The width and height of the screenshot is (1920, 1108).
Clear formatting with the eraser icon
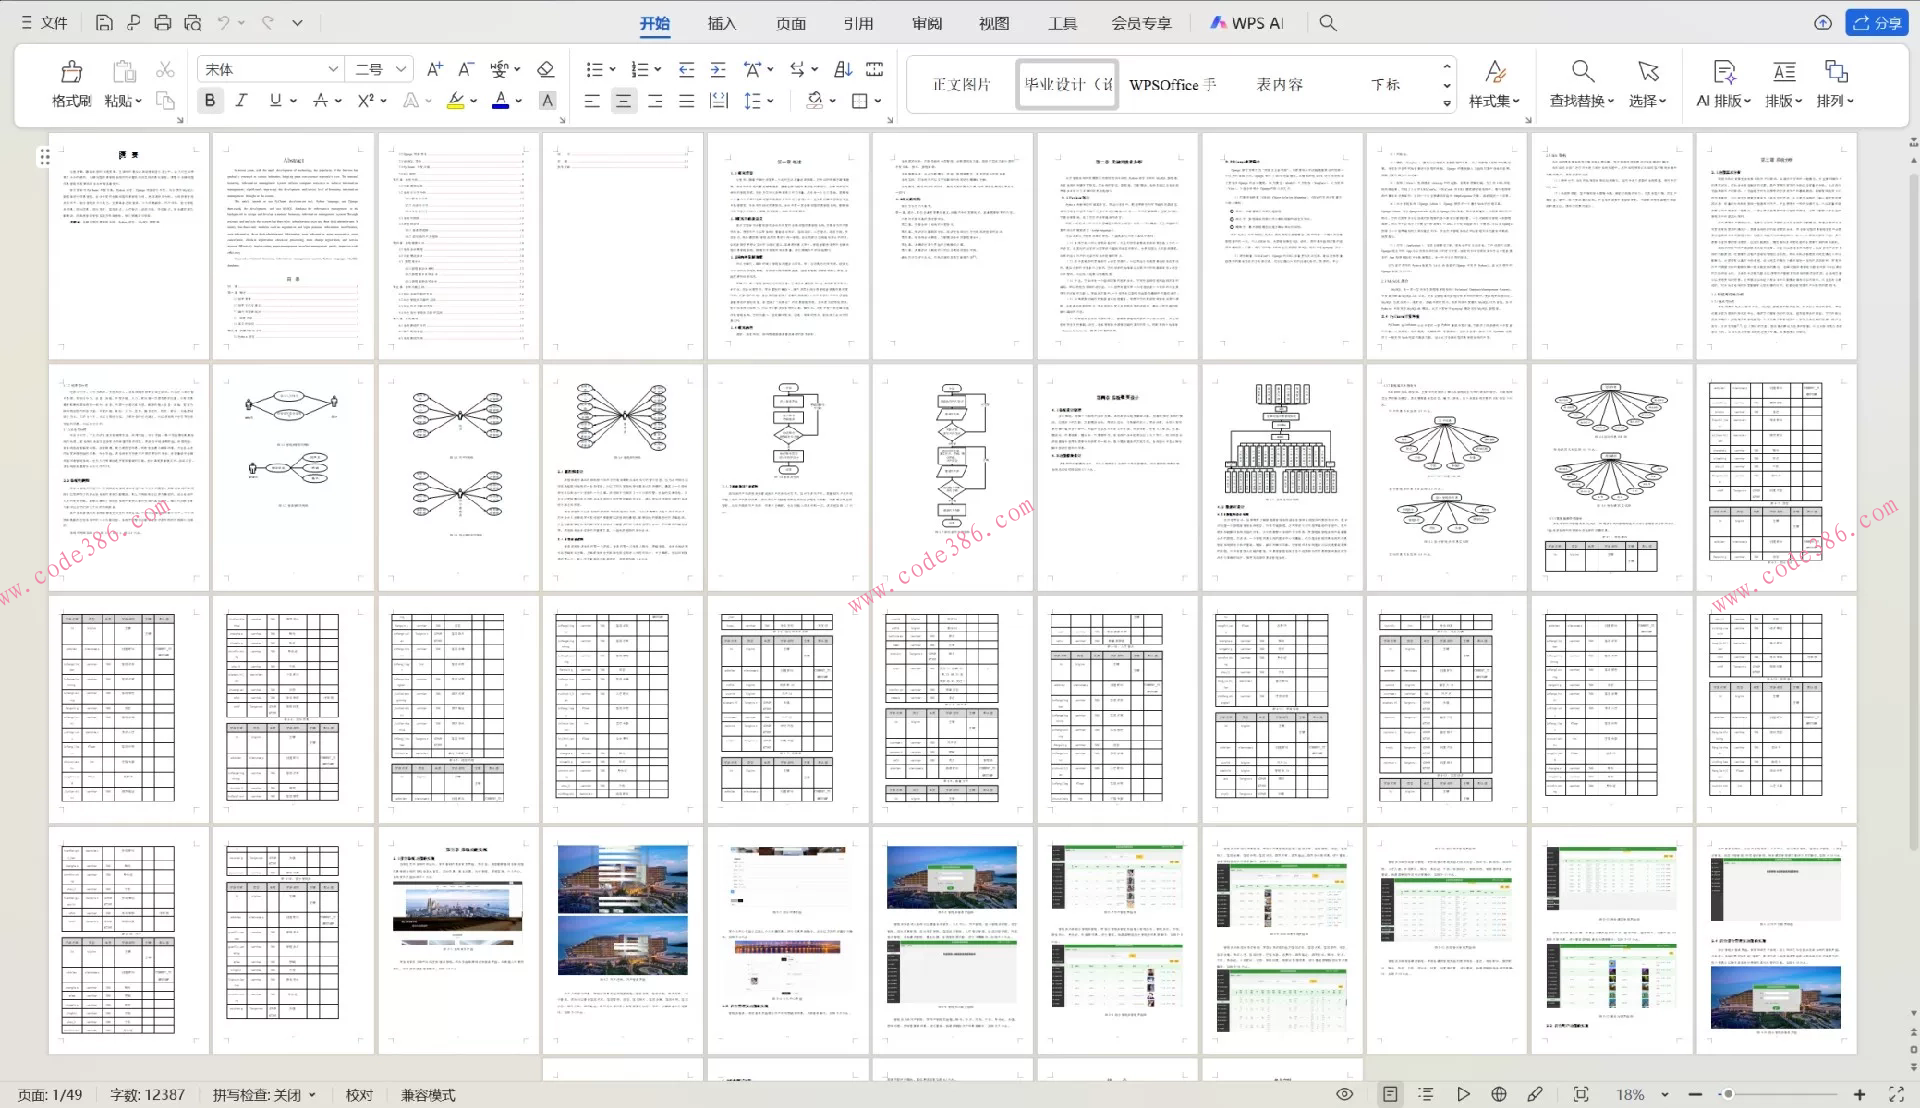[x=545, y=69]
